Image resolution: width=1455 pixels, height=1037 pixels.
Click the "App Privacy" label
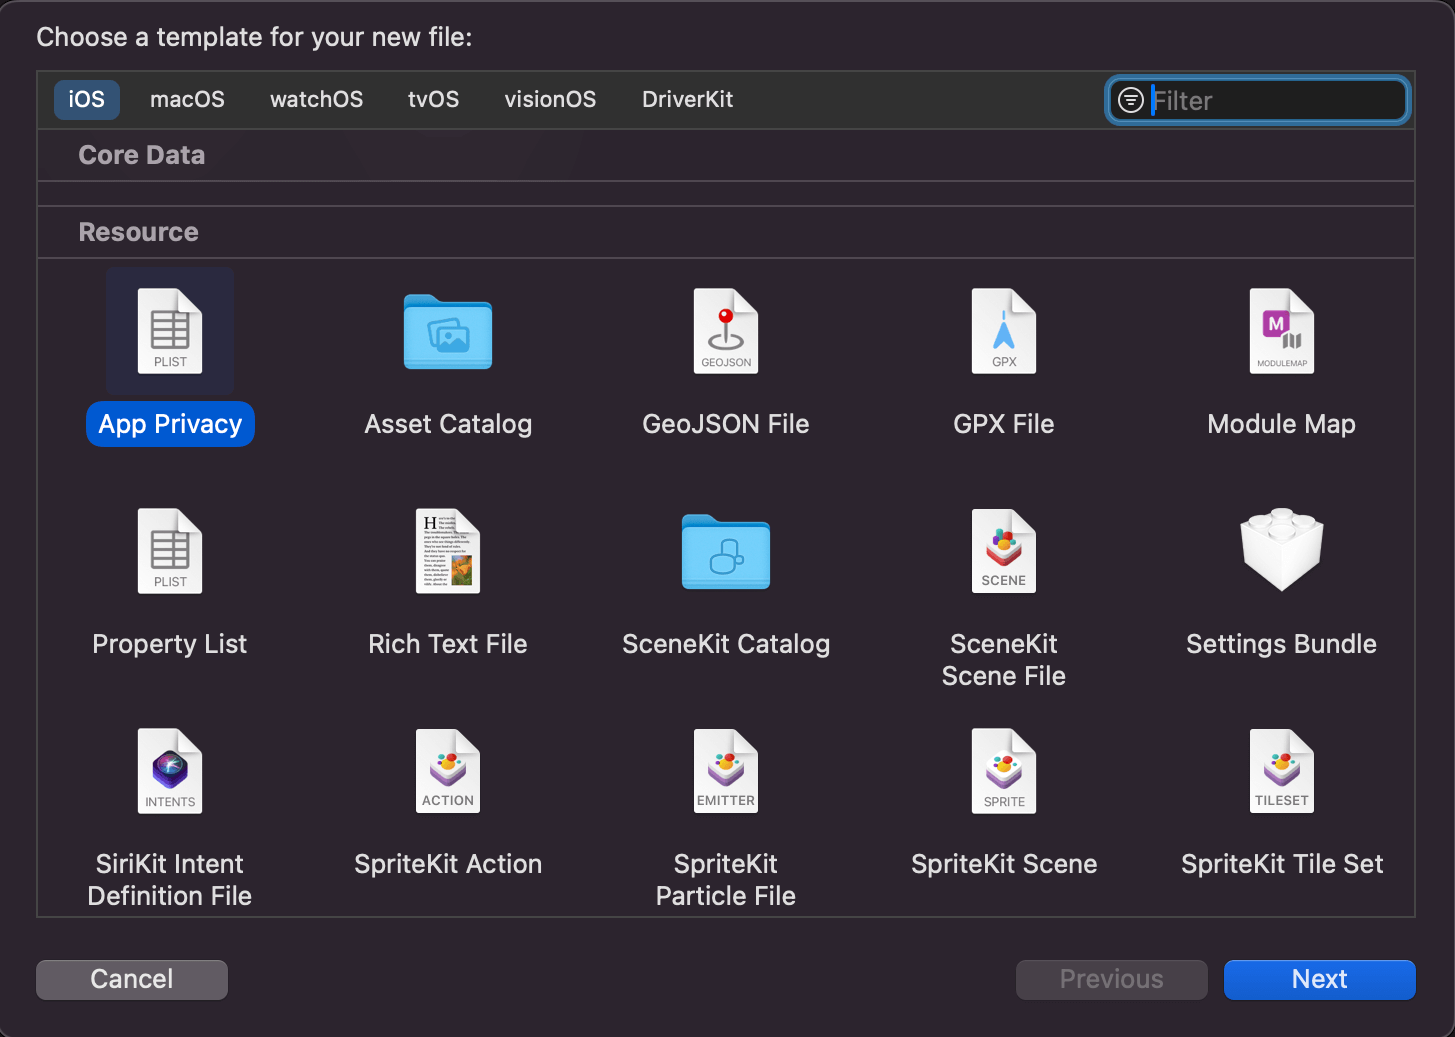(170, 424)
